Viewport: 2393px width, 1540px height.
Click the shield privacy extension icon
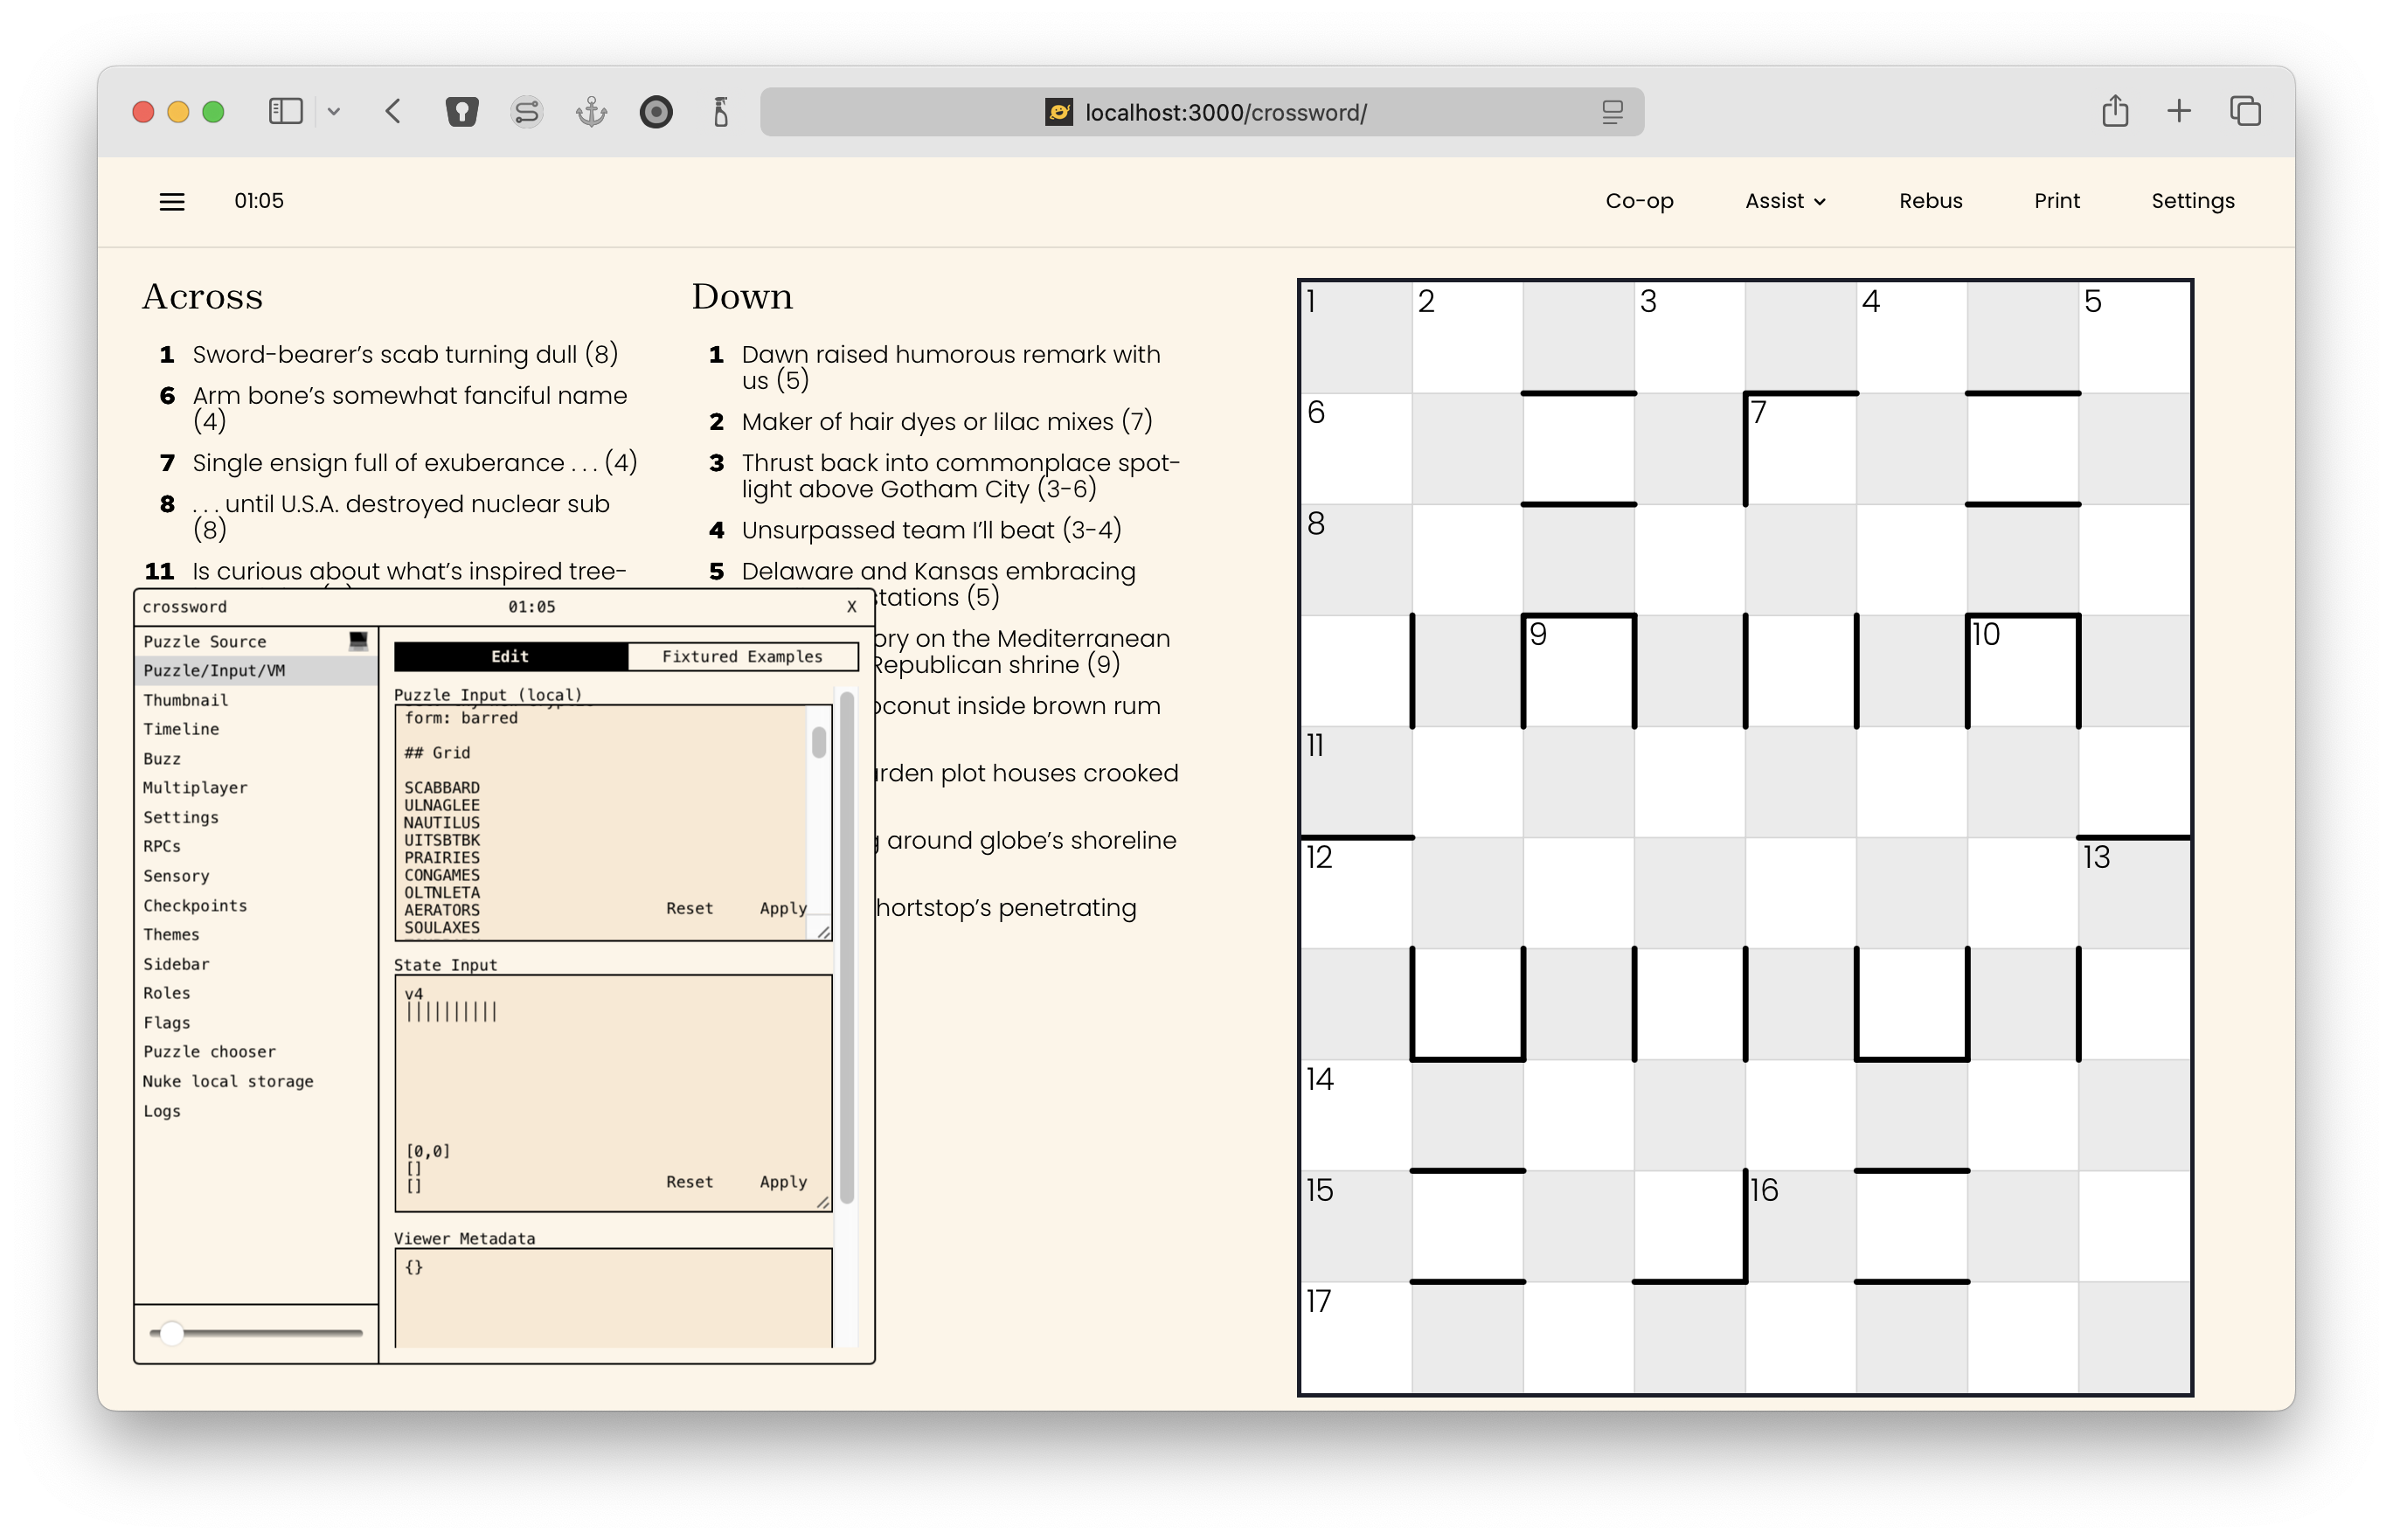(461, 111)
